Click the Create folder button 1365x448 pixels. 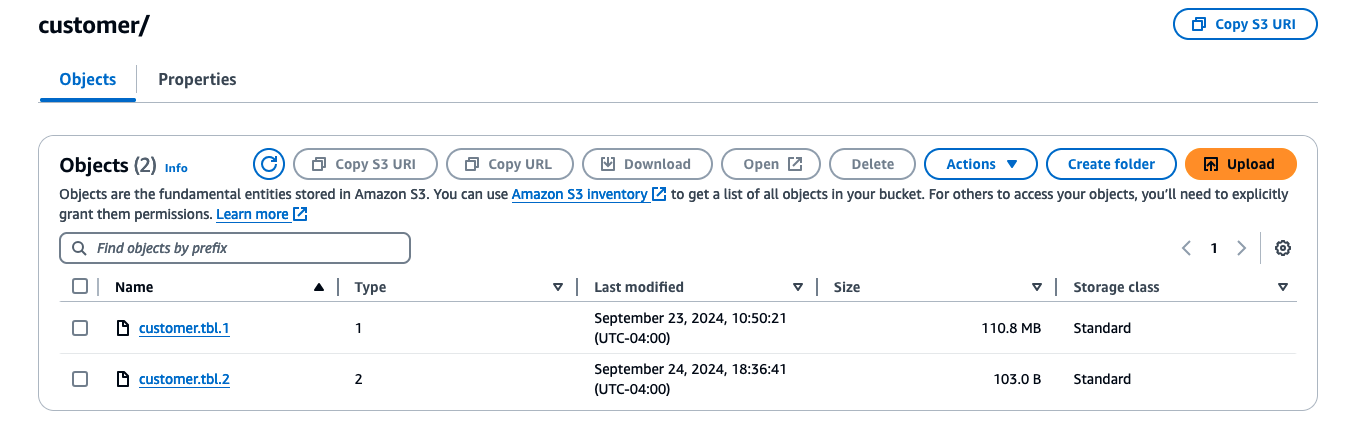coord(1111,164)
